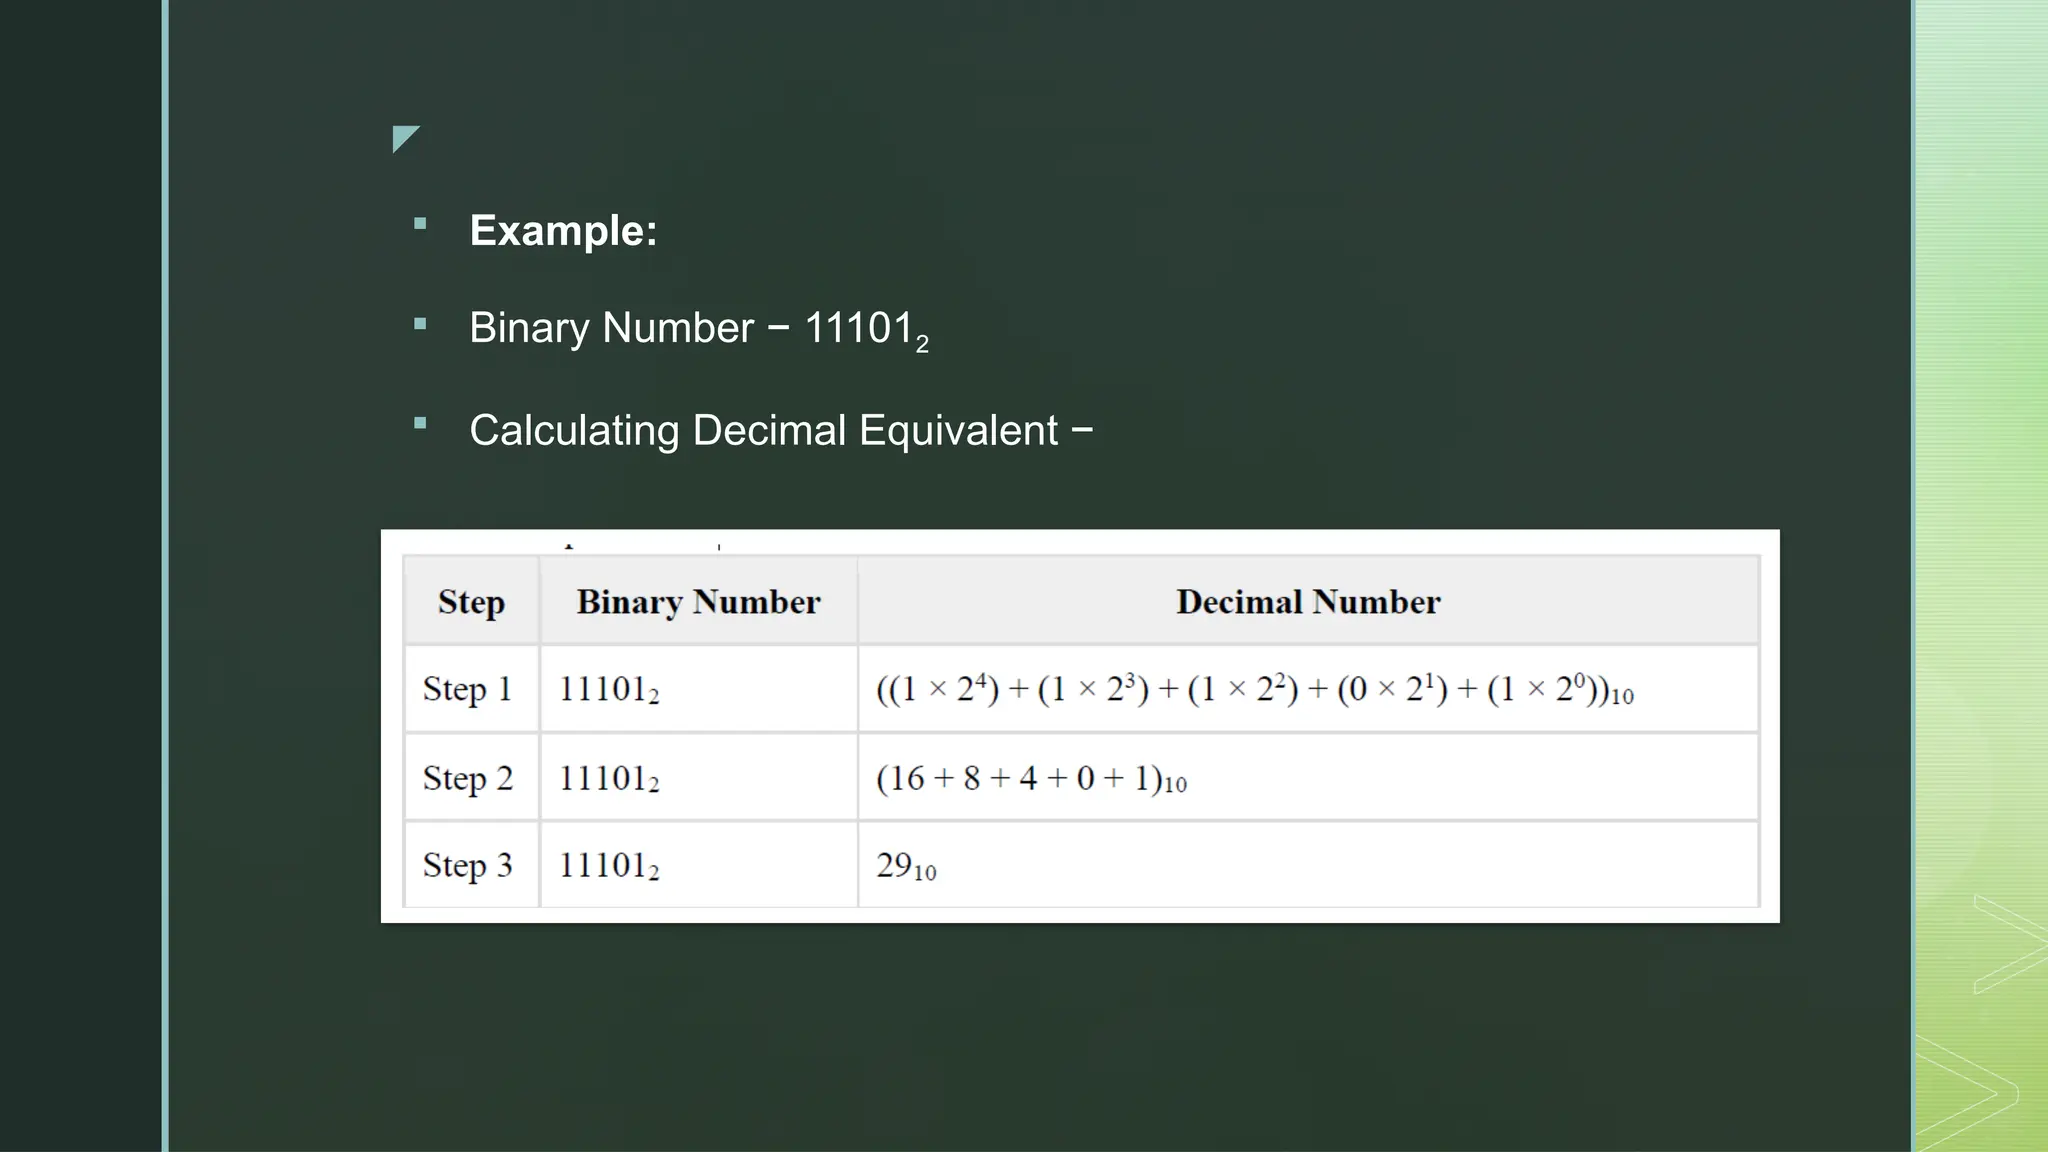Click the final result 29 cell

tap(1308, 865)
